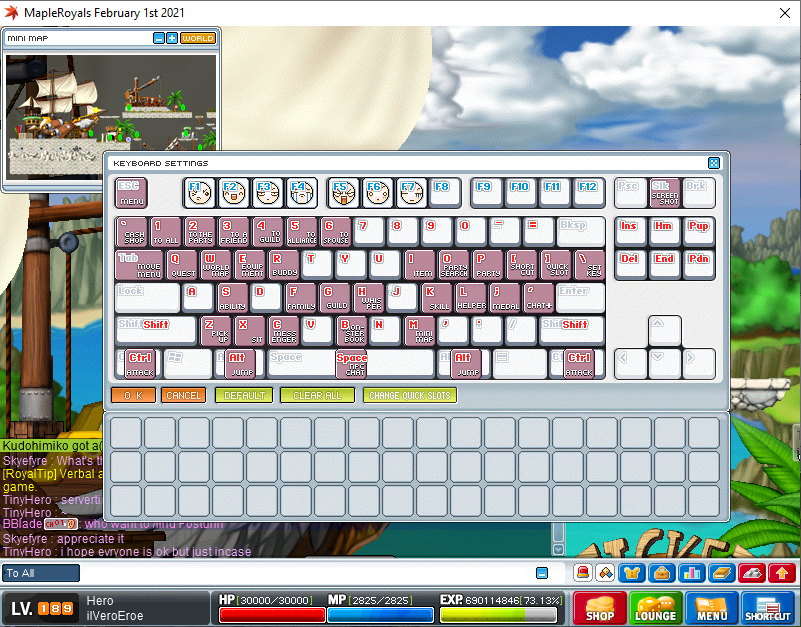Open the equipment shirt icon
The height and width of the screenshot is (627, 801).
tap(632, 573)
